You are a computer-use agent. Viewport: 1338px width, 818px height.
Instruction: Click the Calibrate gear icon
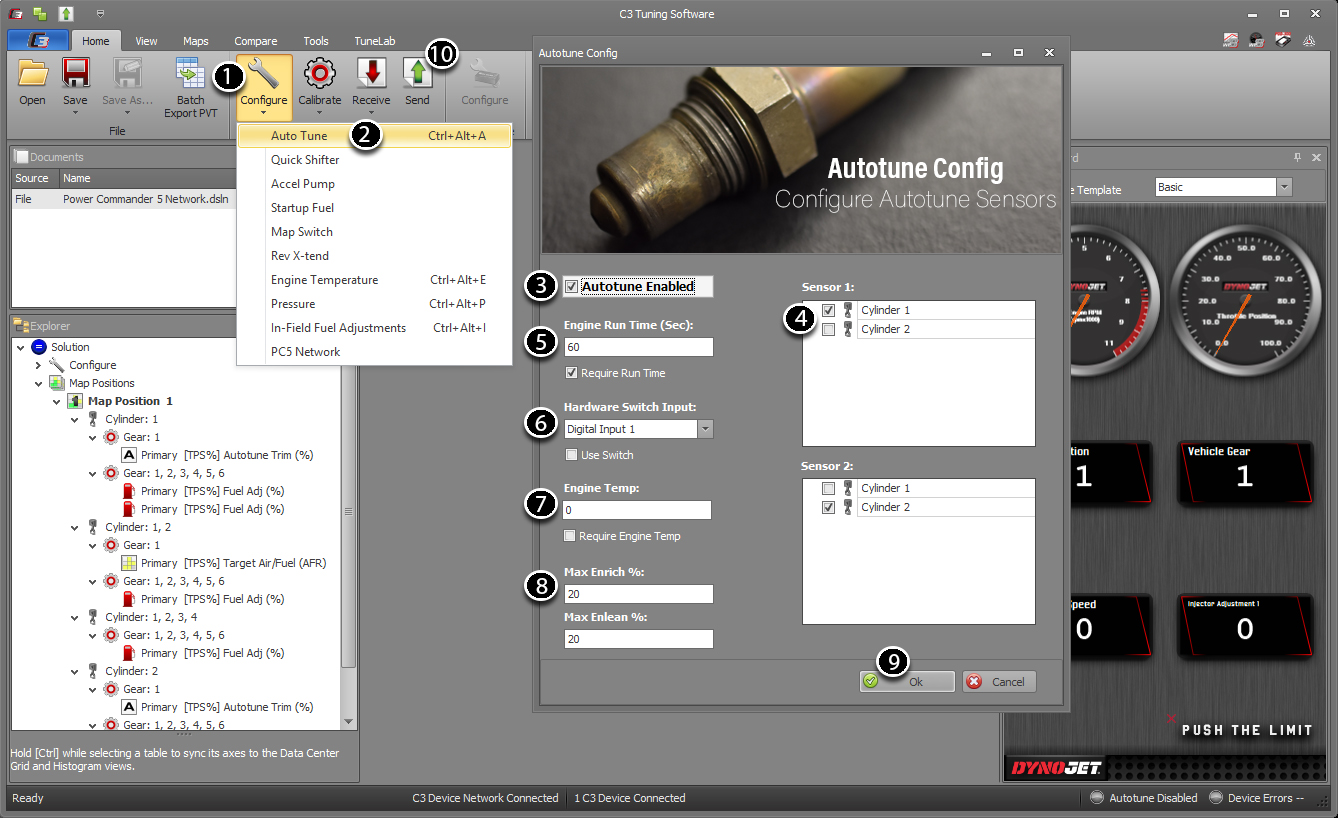320,74
